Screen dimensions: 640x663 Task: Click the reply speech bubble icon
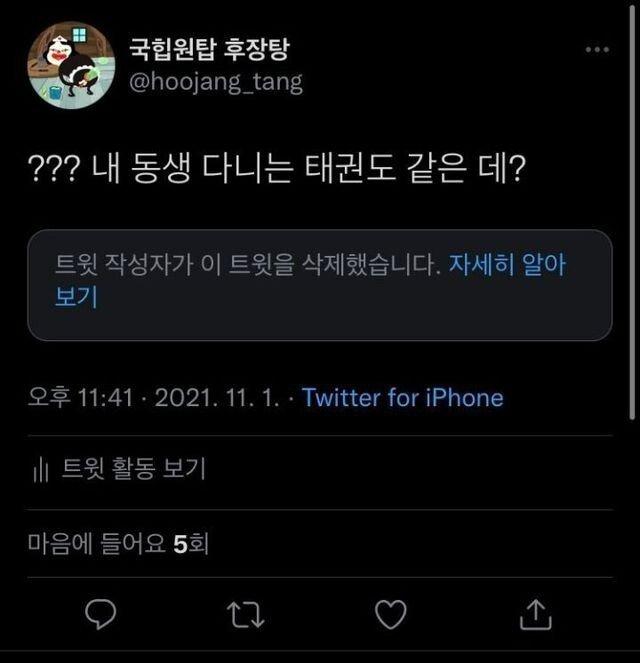[101, 612]
